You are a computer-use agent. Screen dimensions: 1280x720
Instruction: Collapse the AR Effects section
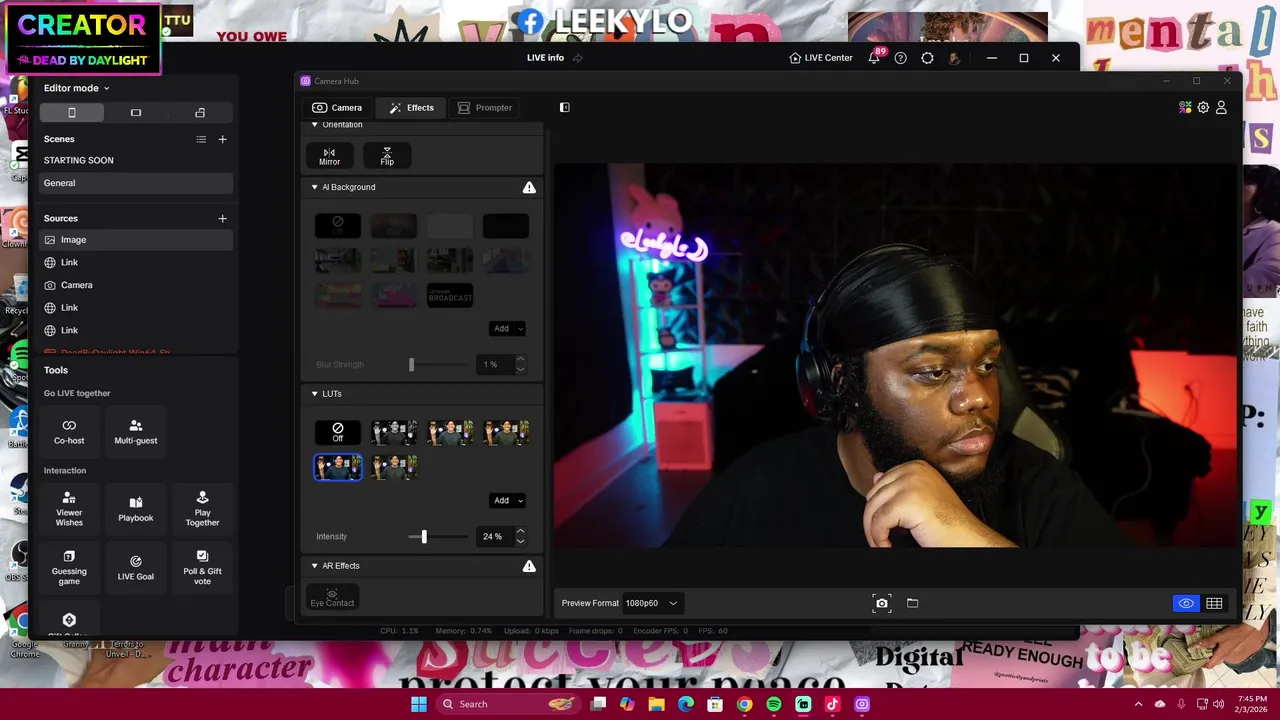tap(314, 566)
